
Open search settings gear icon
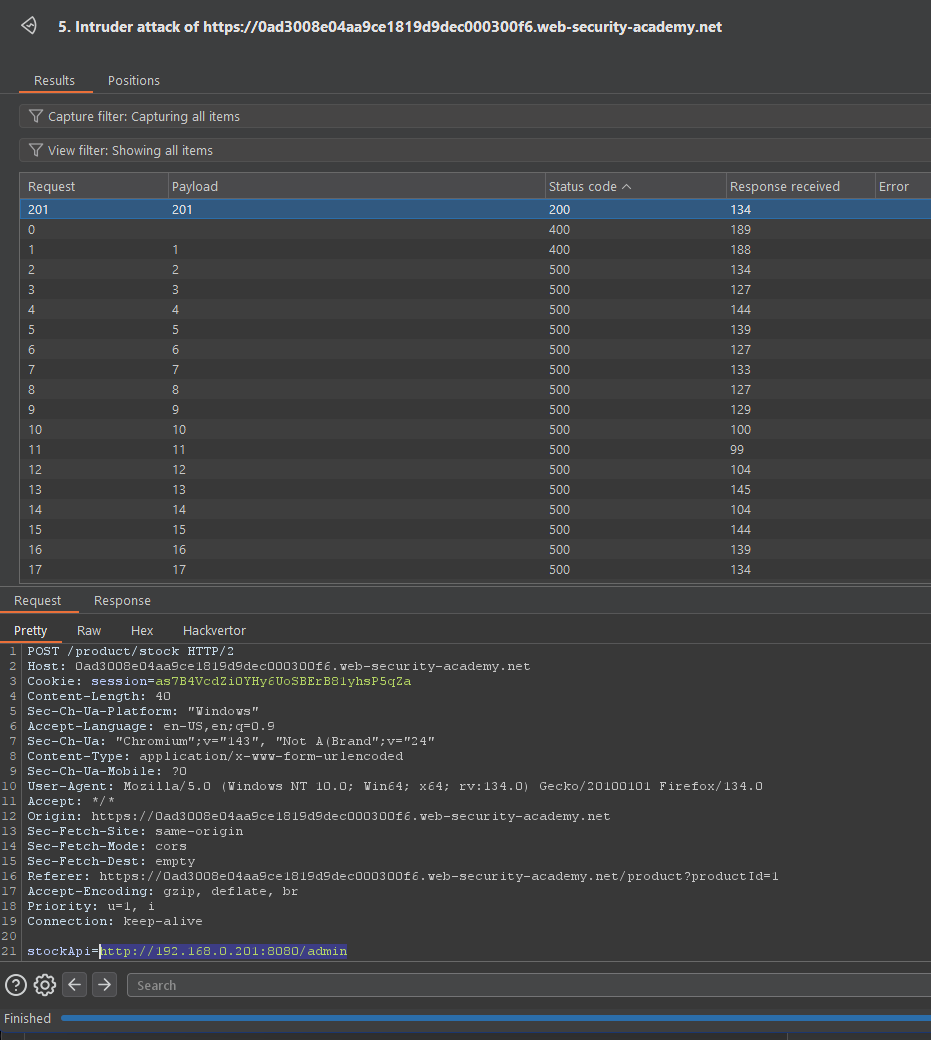pyautogui.click(x=44, y=985)
